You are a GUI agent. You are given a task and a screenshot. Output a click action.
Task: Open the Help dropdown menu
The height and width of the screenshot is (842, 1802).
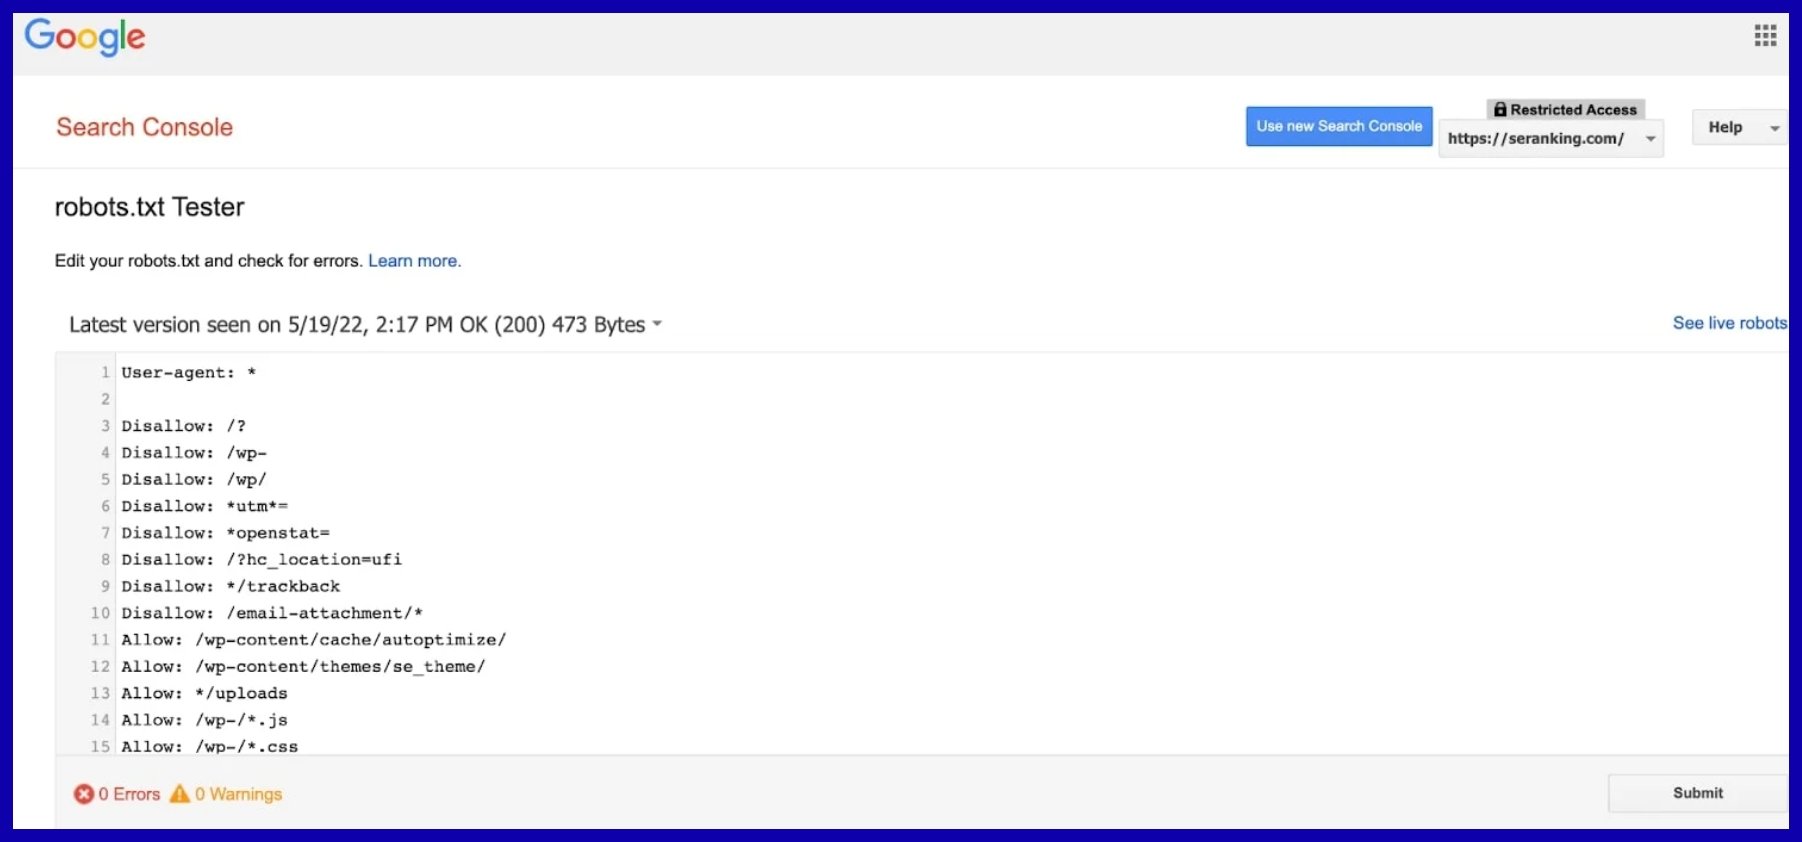[x=1740, y=127]
